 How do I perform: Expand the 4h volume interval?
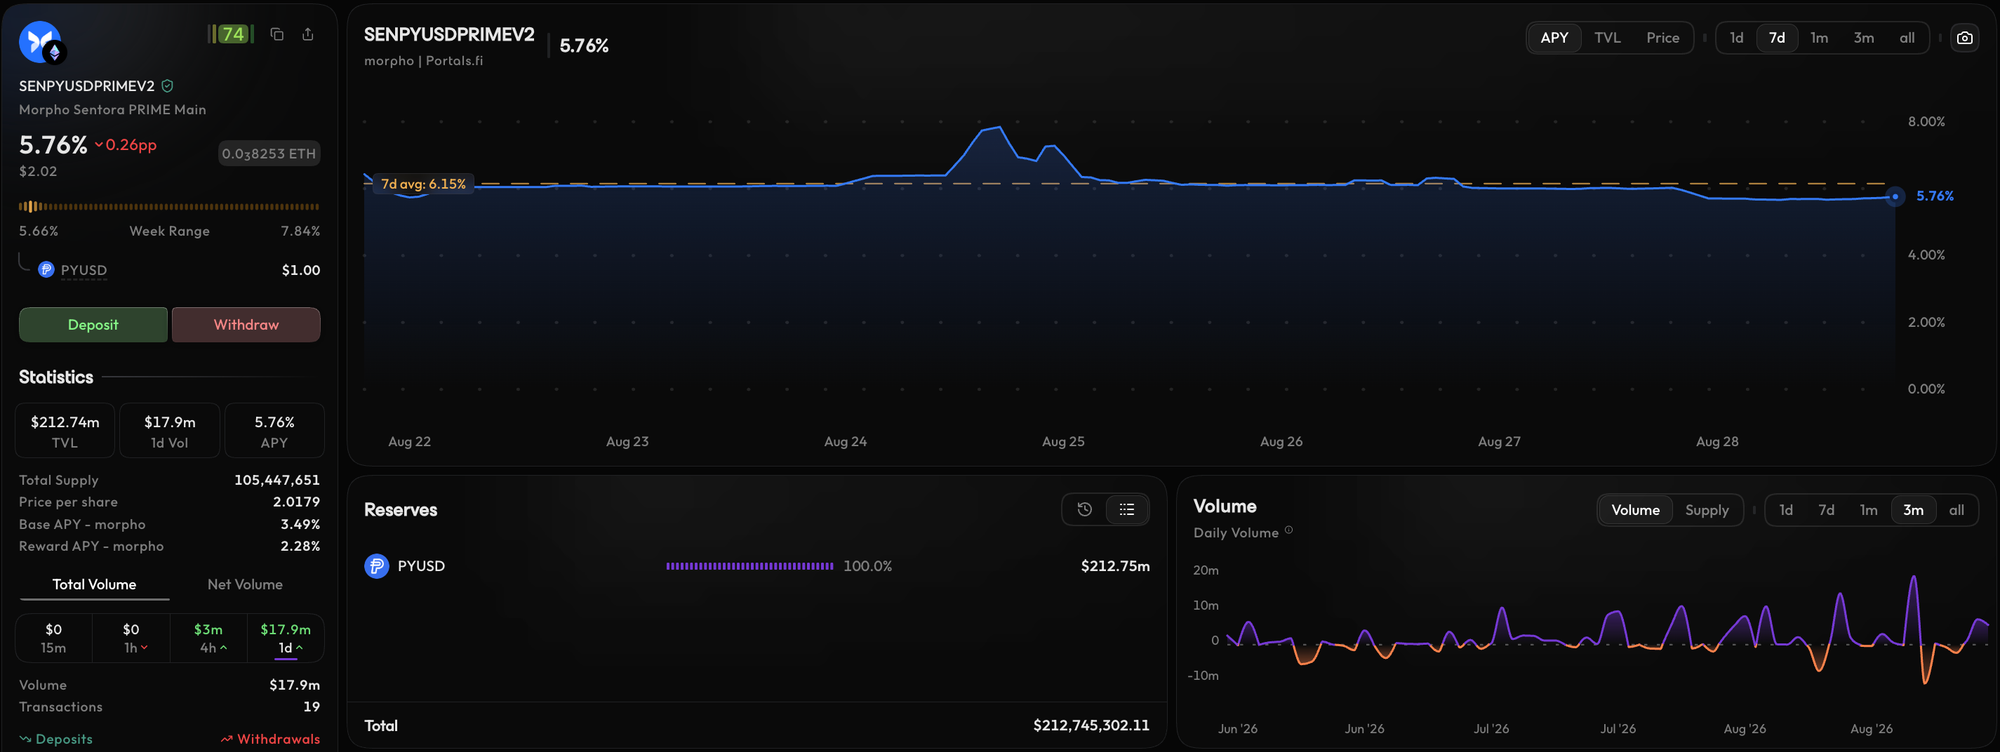click(x=208, y=638)
